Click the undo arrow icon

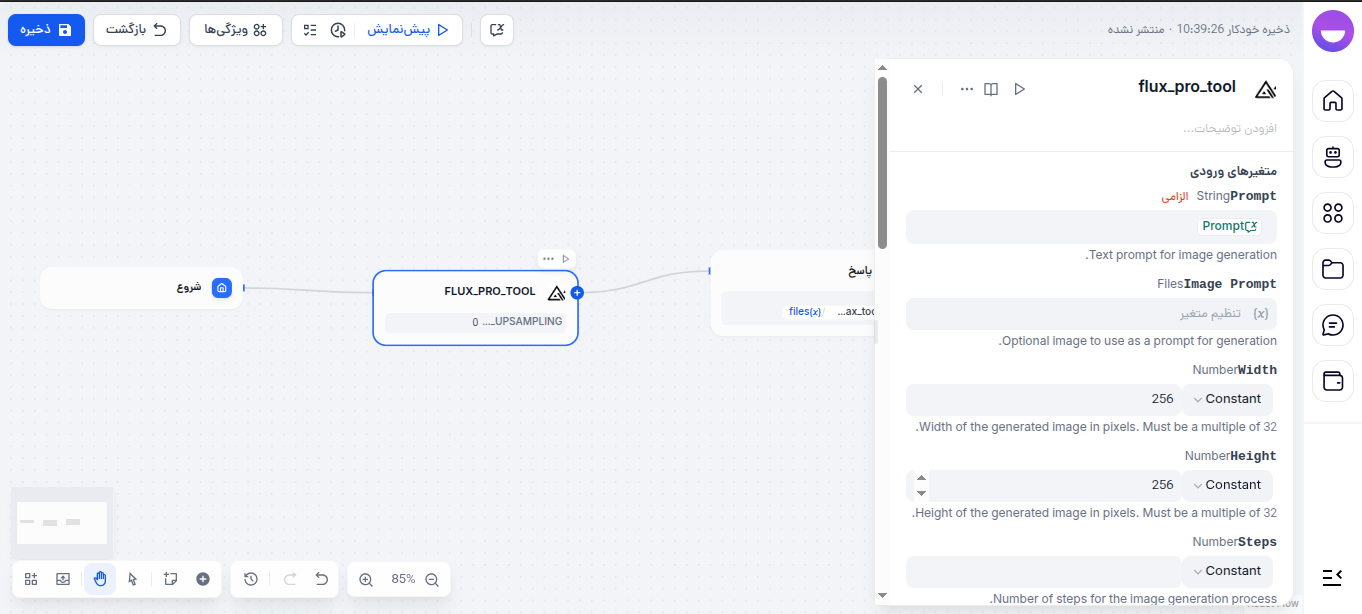coord(321,579)
